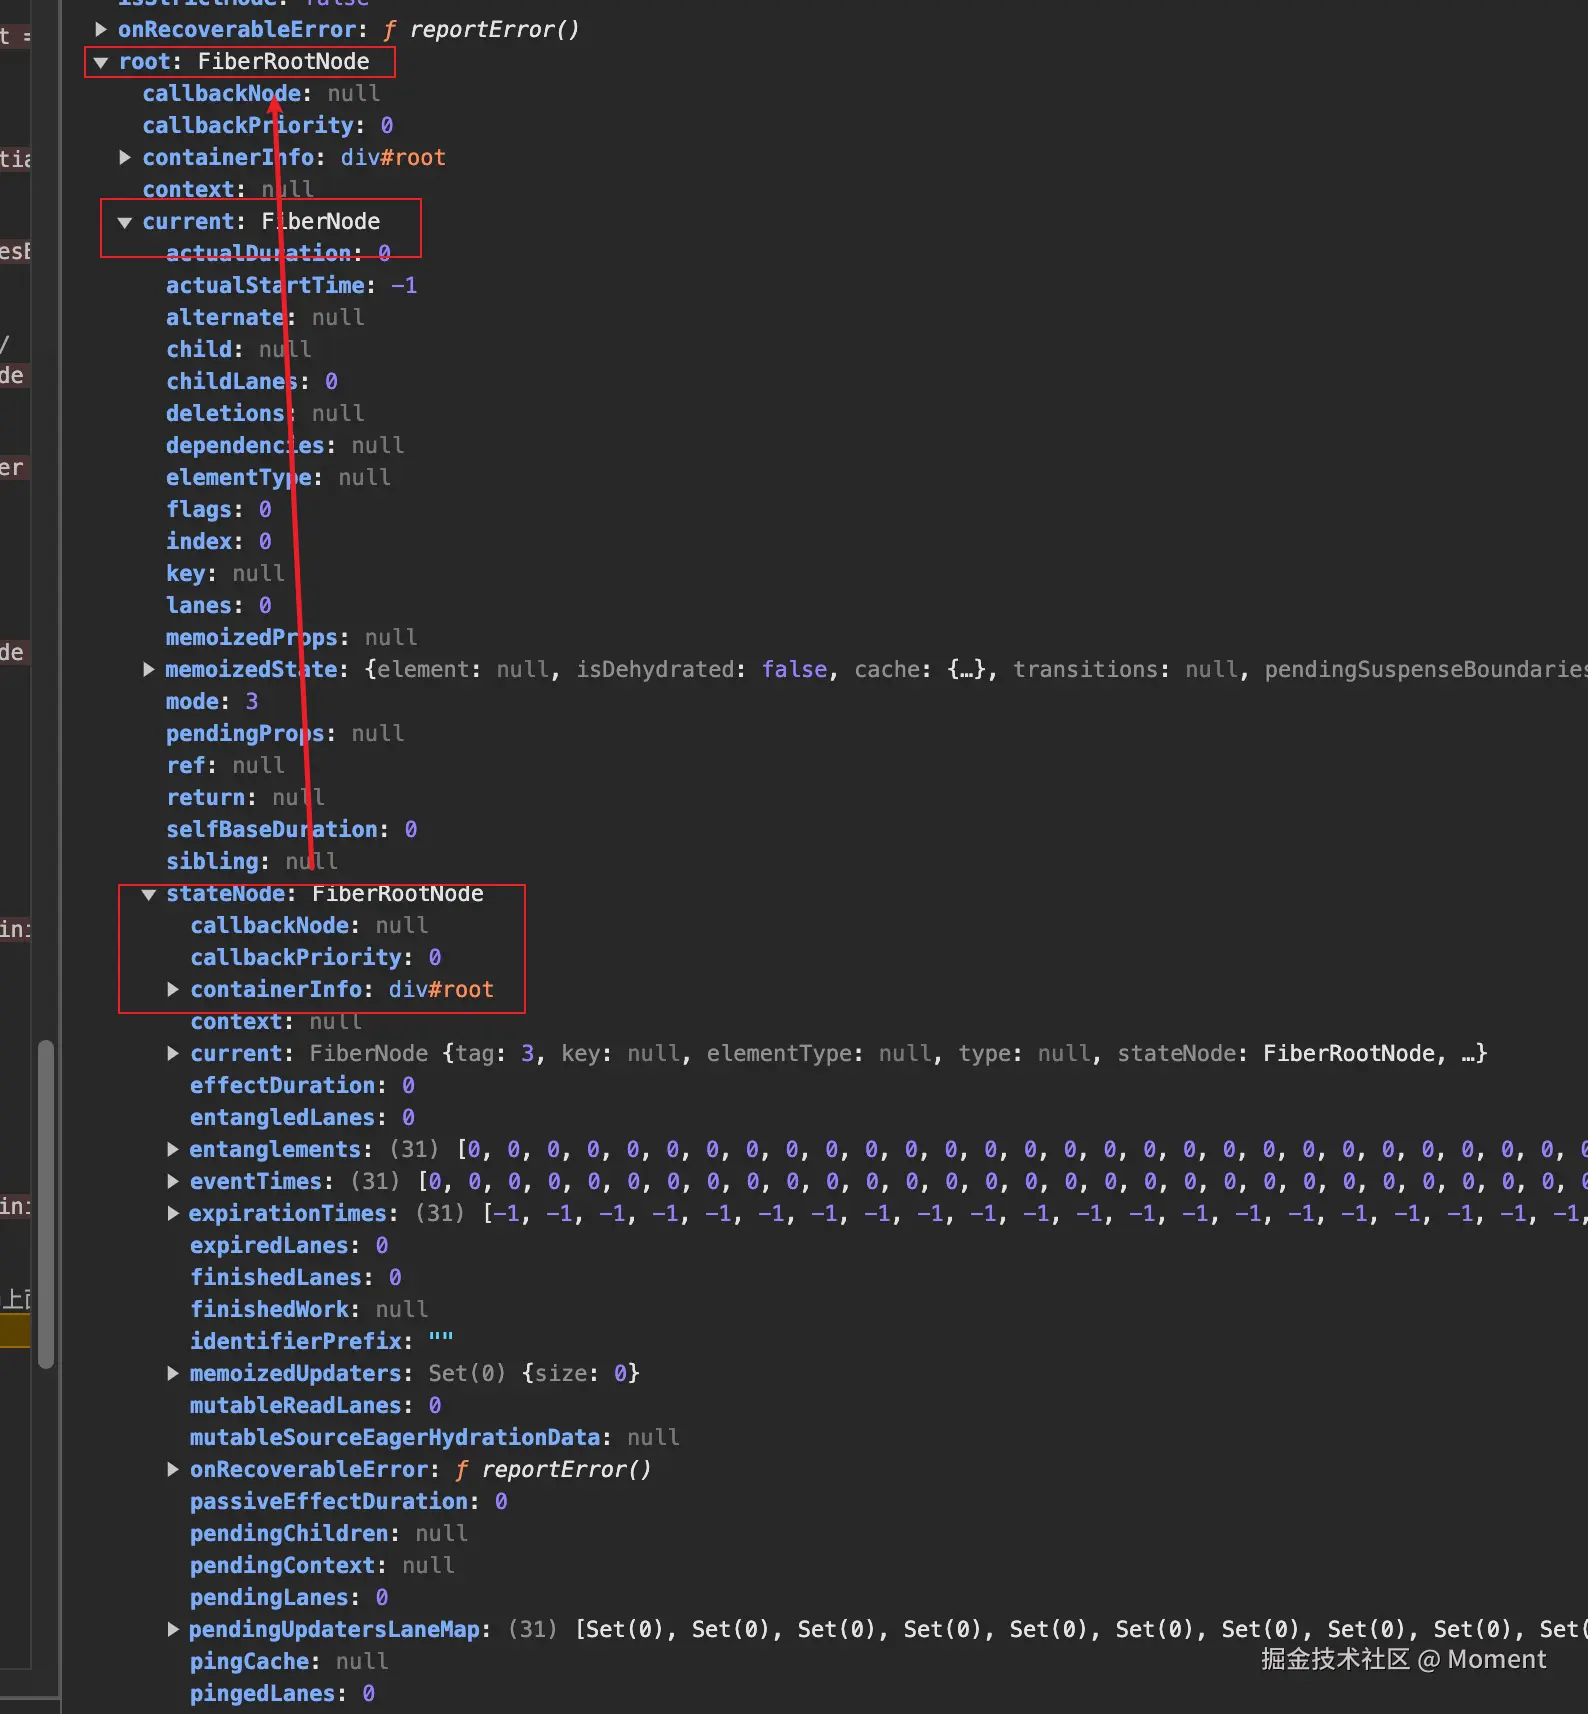Click callbackPriority: 0 under stateNode
Viewport: 1588px width, 1714px height.
pos(316,958)
